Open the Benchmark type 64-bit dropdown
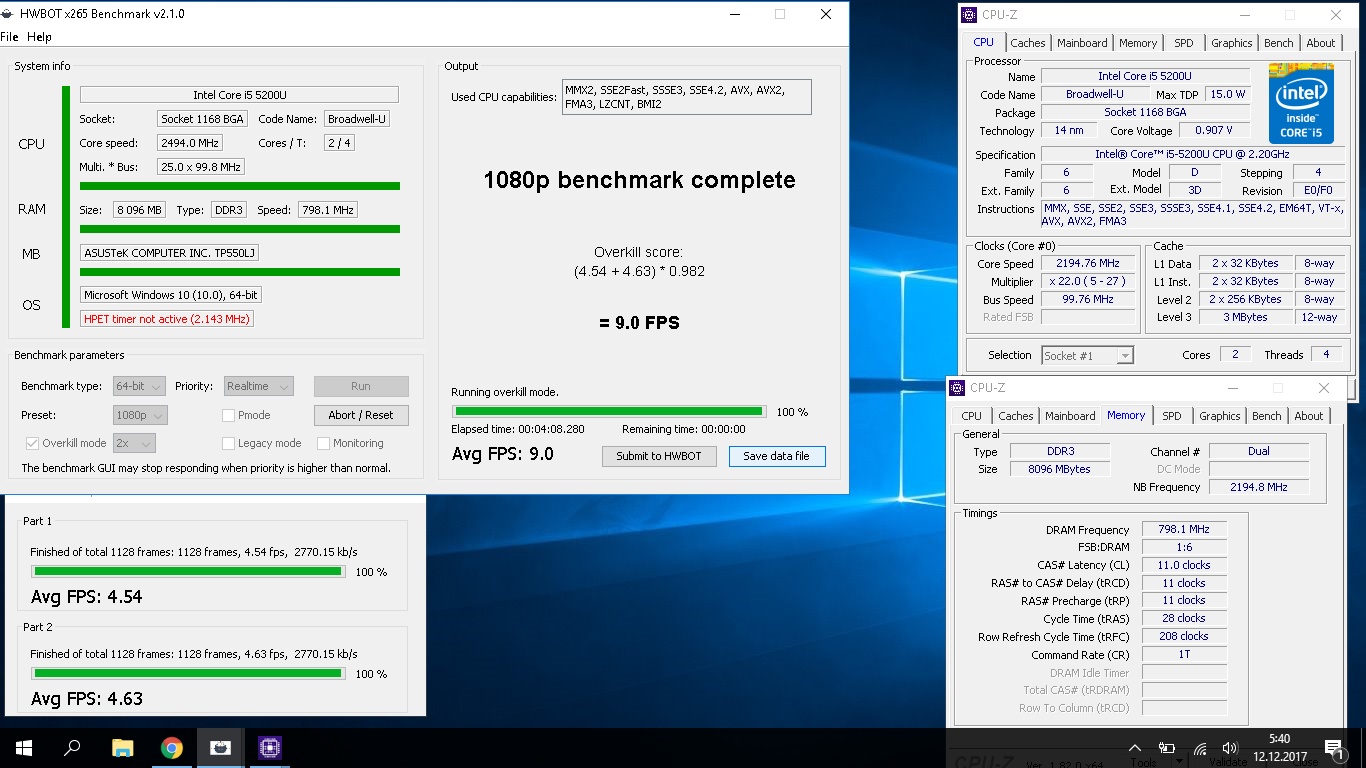Image resolution: width=1366 pixels, height=768 pixels. pos(139,386)
